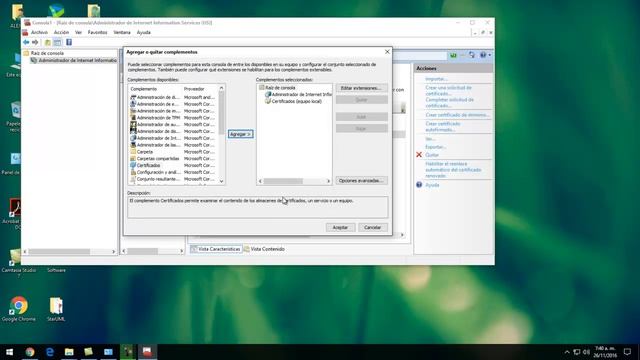Open the Favoritos menu
The width and height of the screenshot is (640, 360).
[x=98, y=32]
